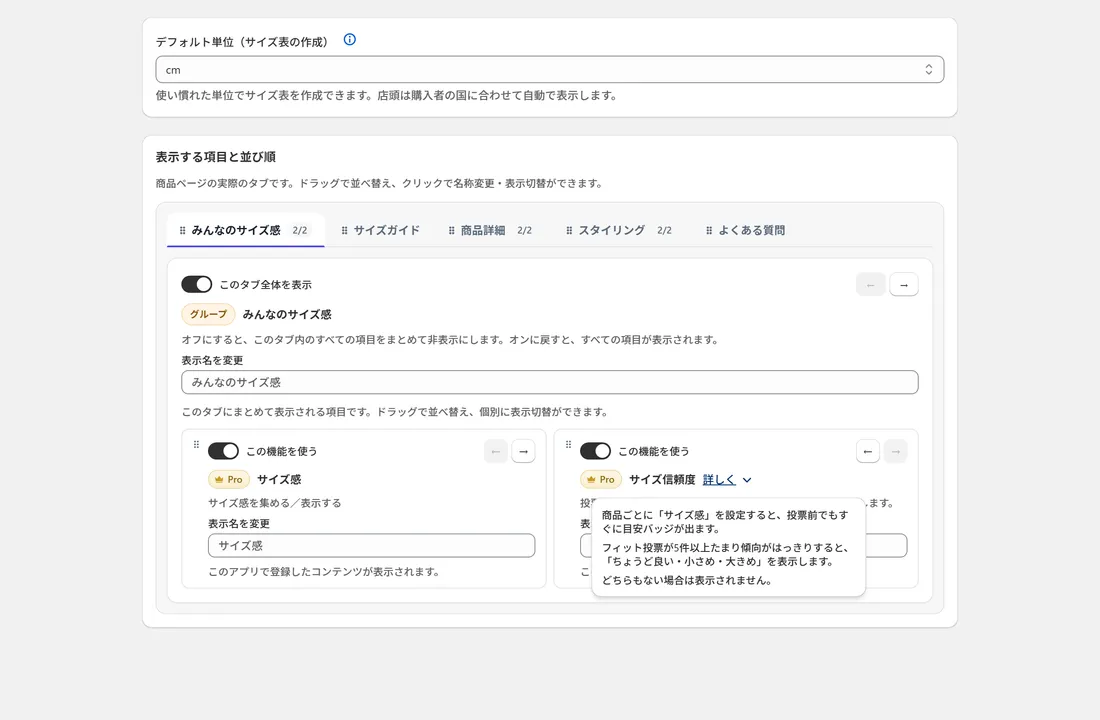Viewport: 1100px width, 720px height.
Task: Click right arrow on the サイズ信頼度 card
Action: click(895, 451)
